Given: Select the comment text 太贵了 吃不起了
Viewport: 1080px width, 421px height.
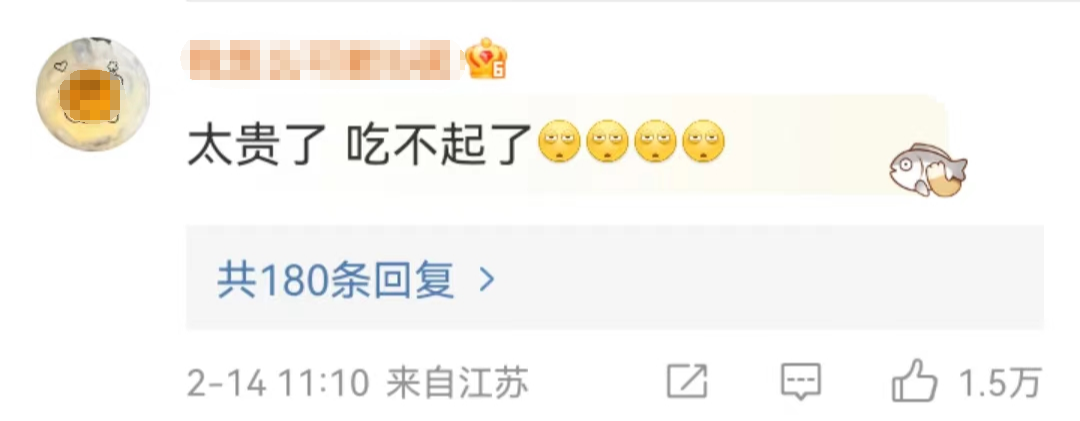Looking at the screenshot, I should (x=362, y=143).
